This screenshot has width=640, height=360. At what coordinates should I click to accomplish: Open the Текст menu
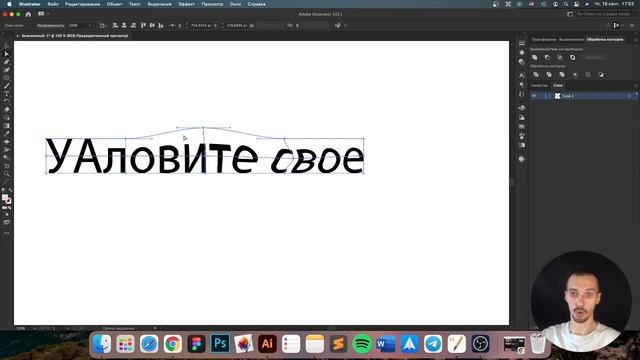pos(135,4)
